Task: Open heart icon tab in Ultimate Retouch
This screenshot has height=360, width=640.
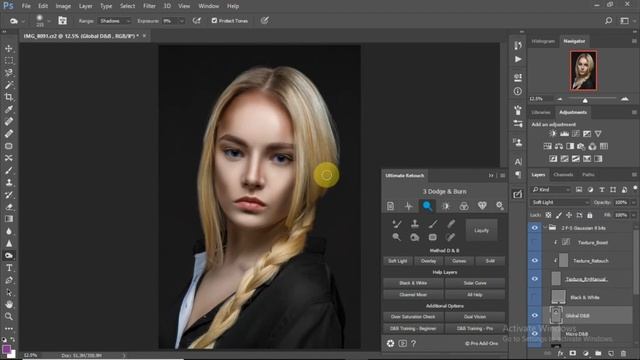Action: click(x=482, y=206)
